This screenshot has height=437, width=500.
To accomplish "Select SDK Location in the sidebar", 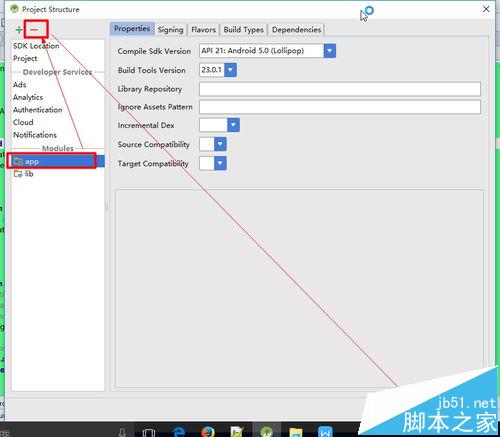I will coord(36,46).
